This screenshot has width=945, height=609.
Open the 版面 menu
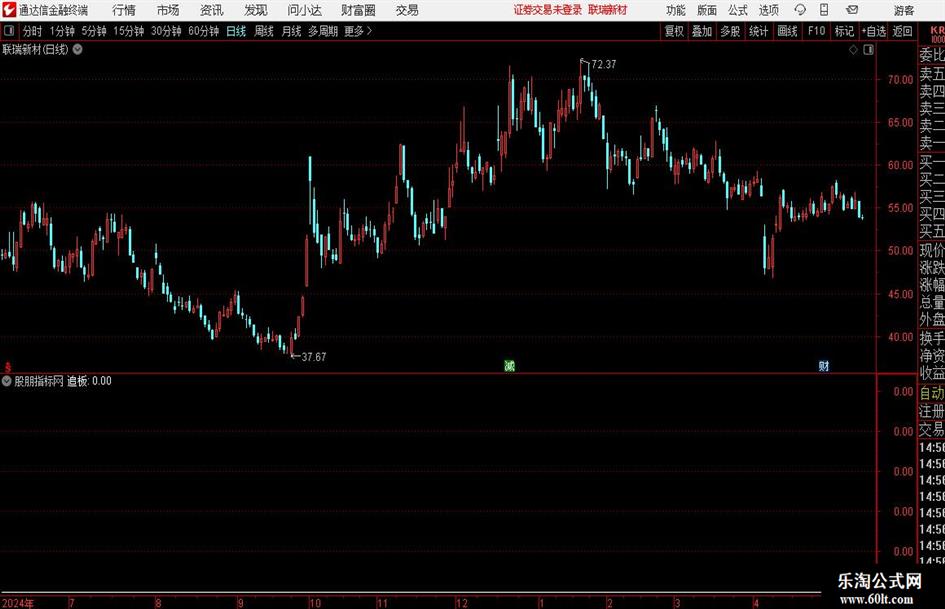[x=707, y=10]
